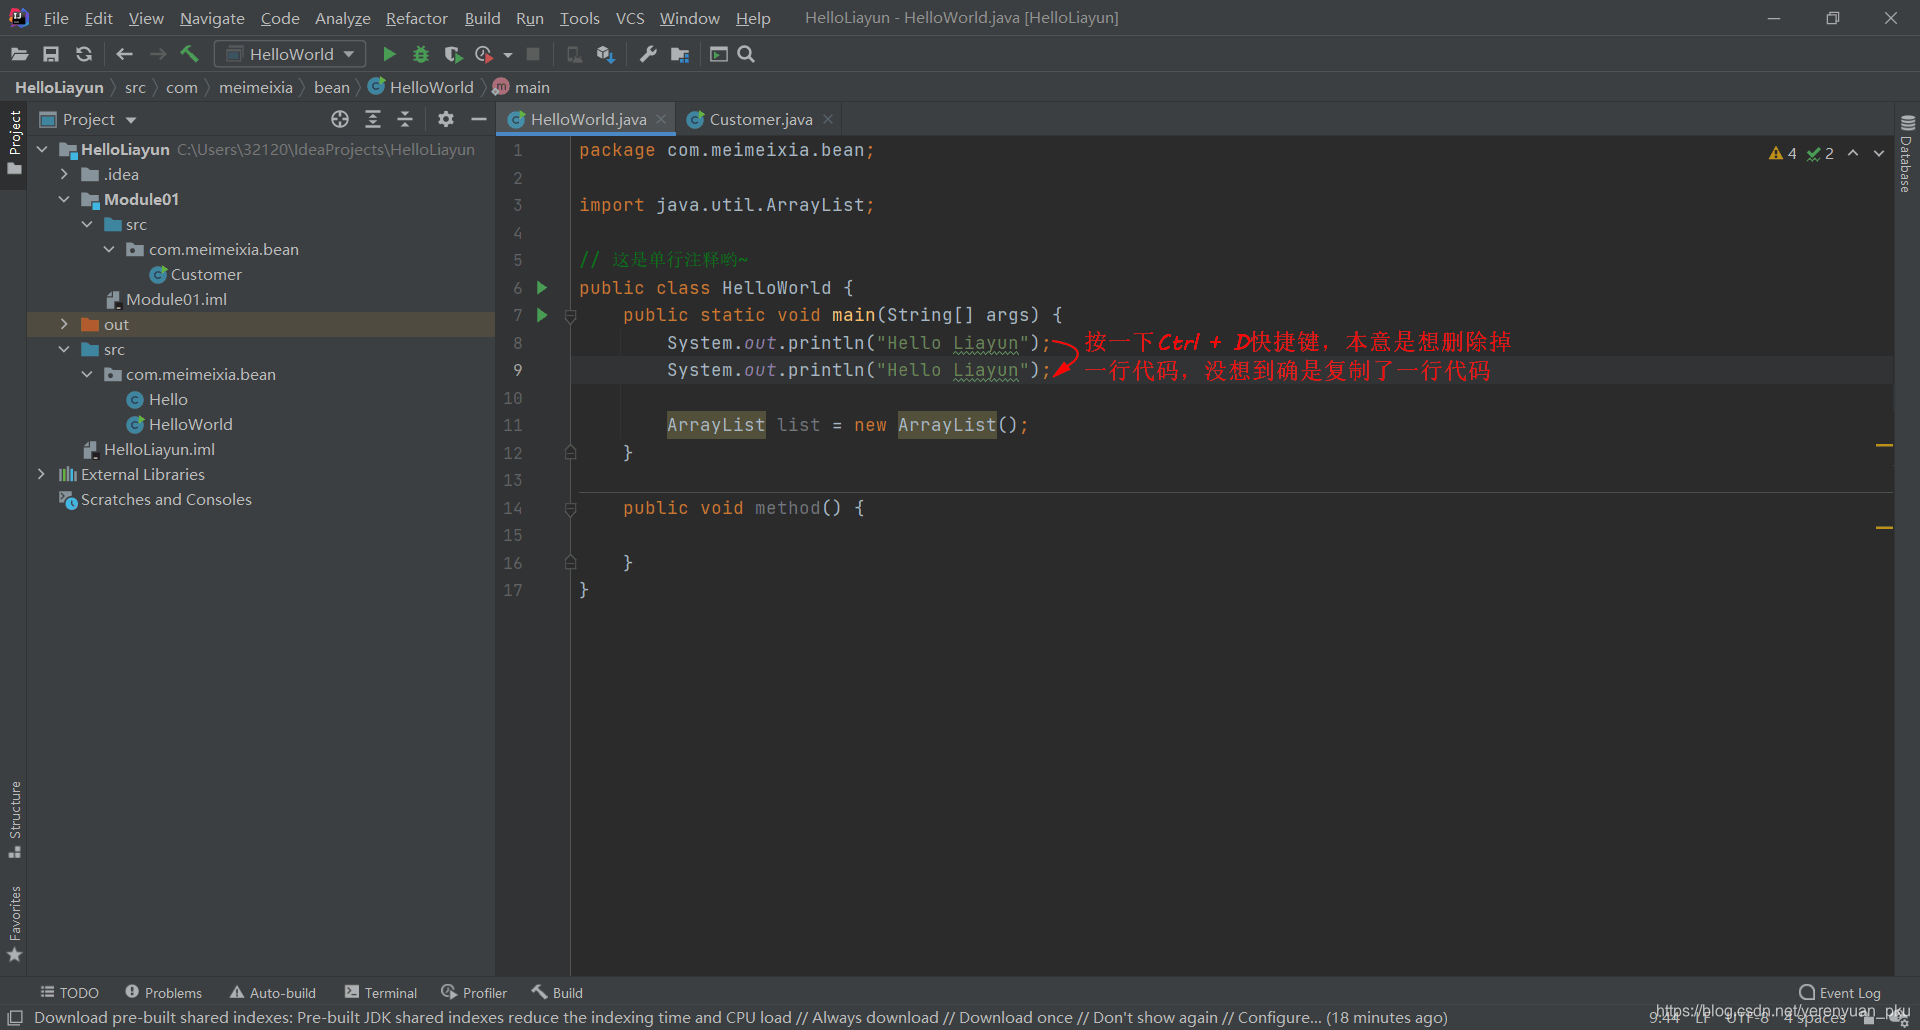This screenshot has width=1920, height=1030.
Task: Fold the main method at line 7
Action: (570, 316)
